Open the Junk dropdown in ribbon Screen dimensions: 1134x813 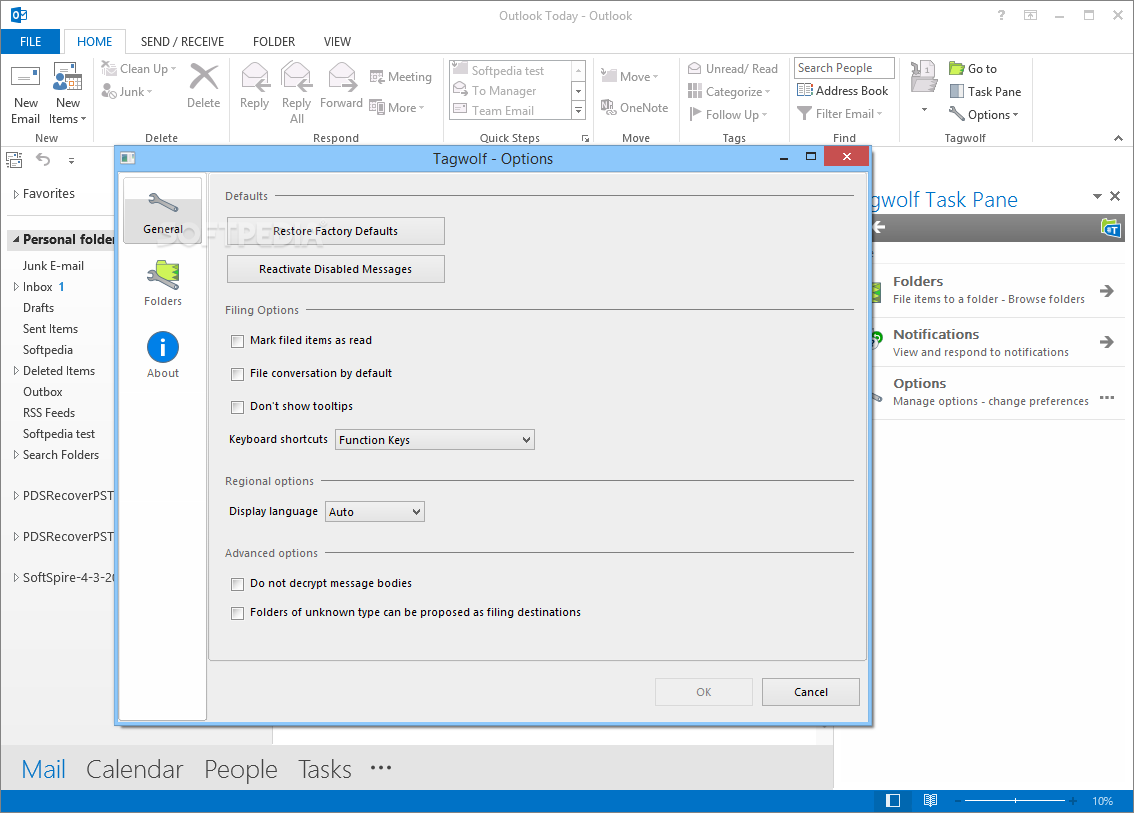point(127,92)
